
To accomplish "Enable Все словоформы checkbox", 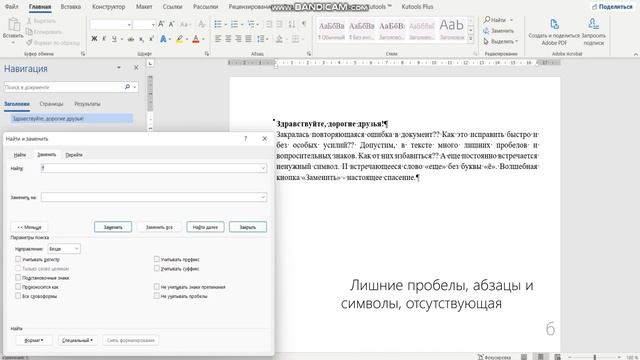I will click(x=18, y=296).
